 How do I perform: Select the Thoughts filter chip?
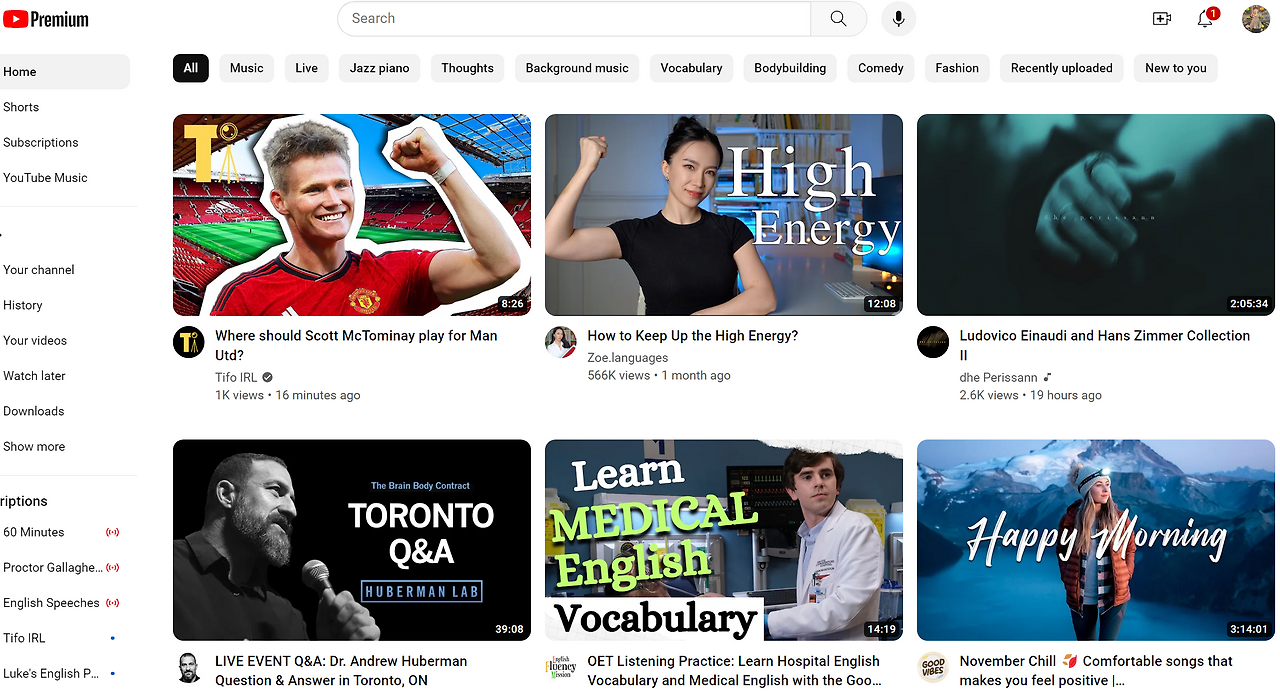467,68
